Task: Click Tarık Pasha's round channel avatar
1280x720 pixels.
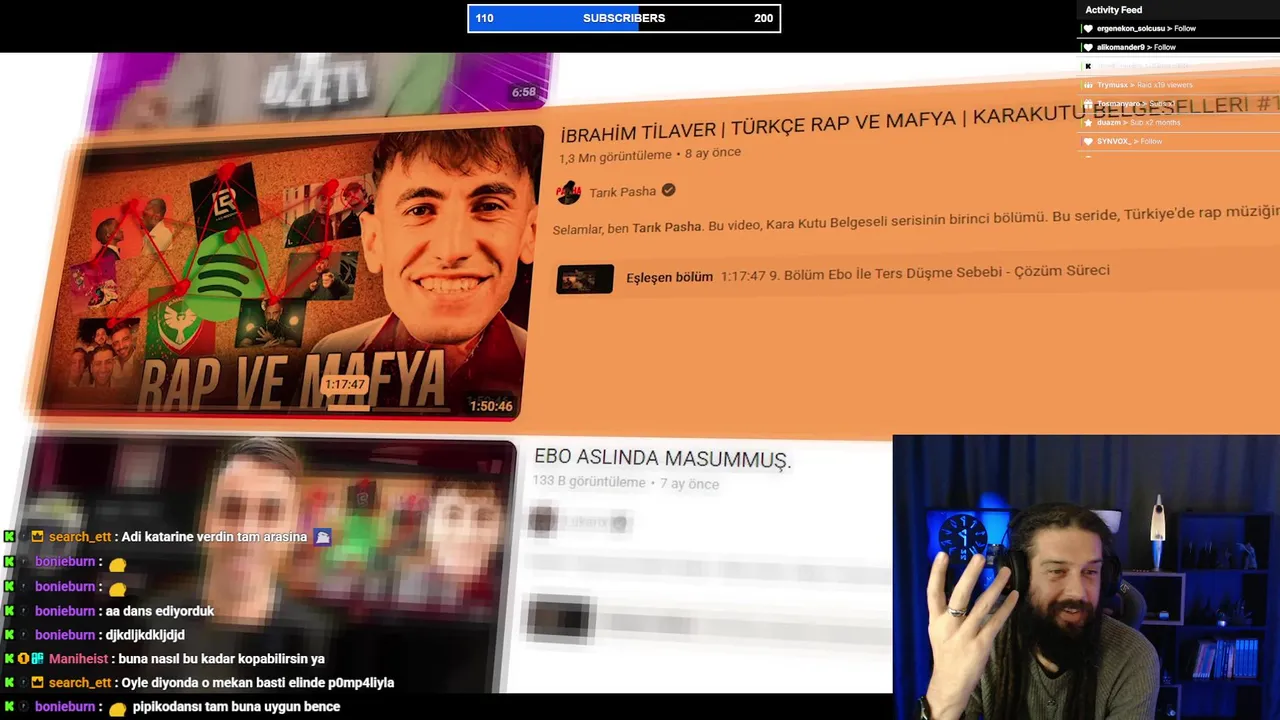Action: pos(568,192)
